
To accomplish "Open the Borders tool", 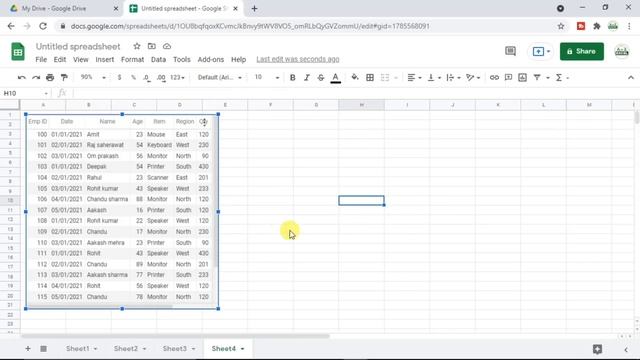I will 370,78.
